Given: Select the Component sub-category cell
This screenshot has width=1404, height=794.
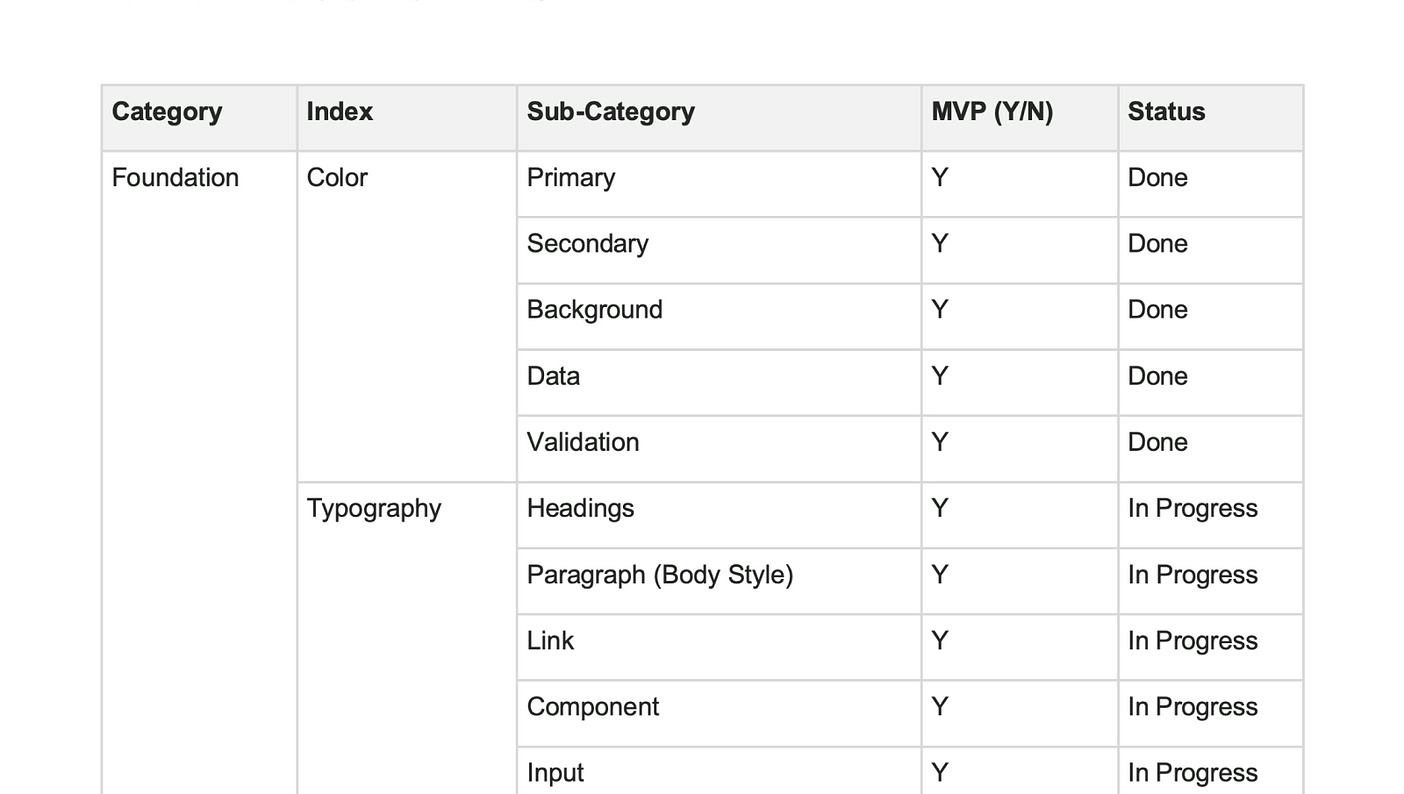Looking at the screenshot, I should click(x=719, y=713).
